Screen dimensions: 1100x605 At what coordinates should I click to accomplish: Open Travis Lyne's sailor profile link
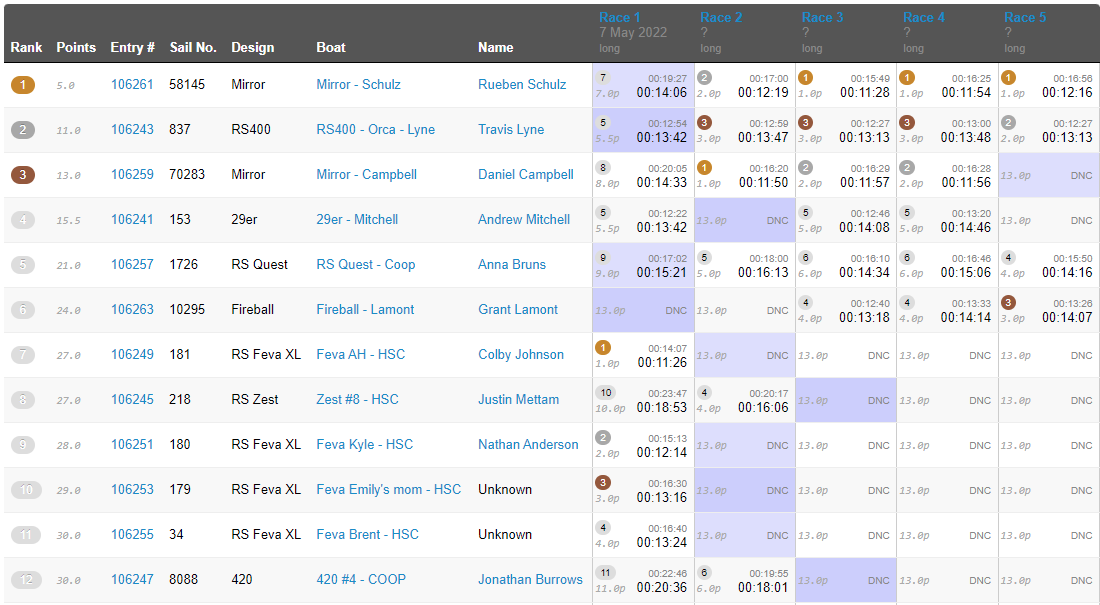pyautogui.click(x=511, y=129)
